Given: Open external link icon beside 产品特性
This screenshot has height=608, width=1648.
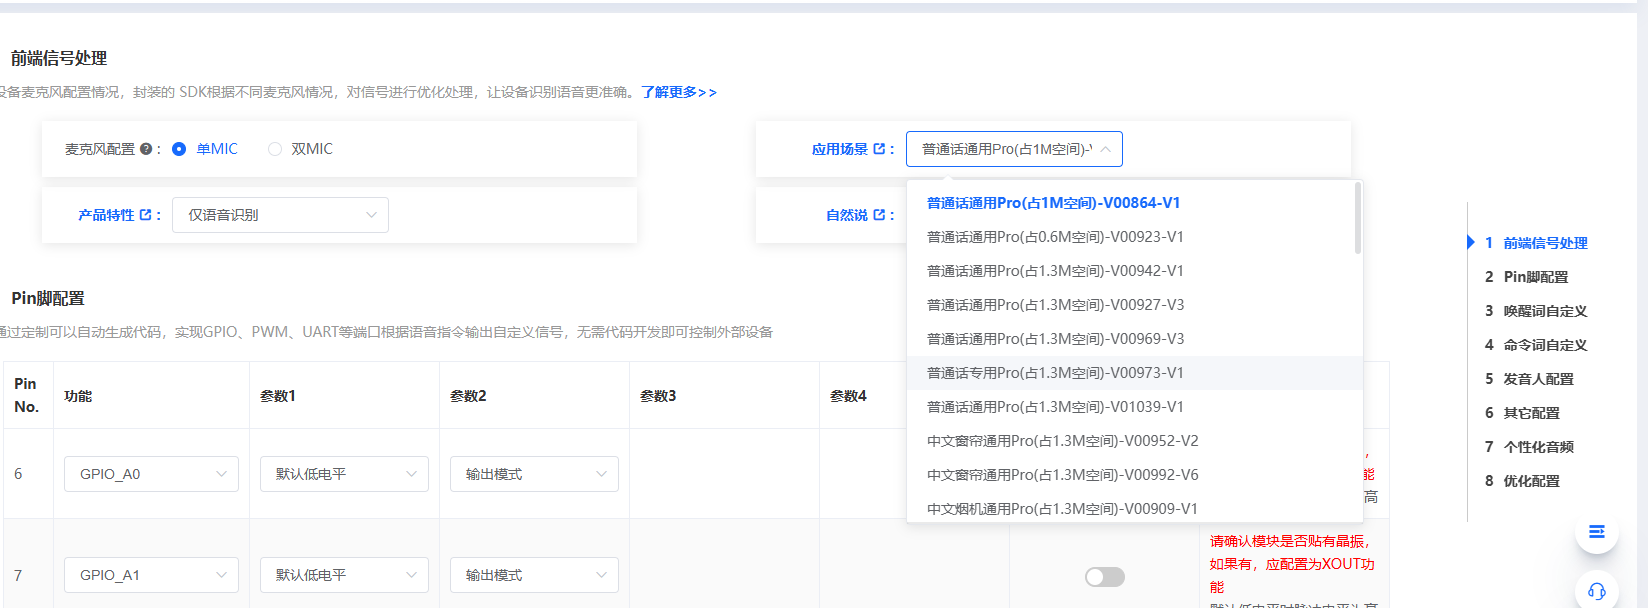Looking at the screenshot, I should pyautogui.click(x=145, y=215).
